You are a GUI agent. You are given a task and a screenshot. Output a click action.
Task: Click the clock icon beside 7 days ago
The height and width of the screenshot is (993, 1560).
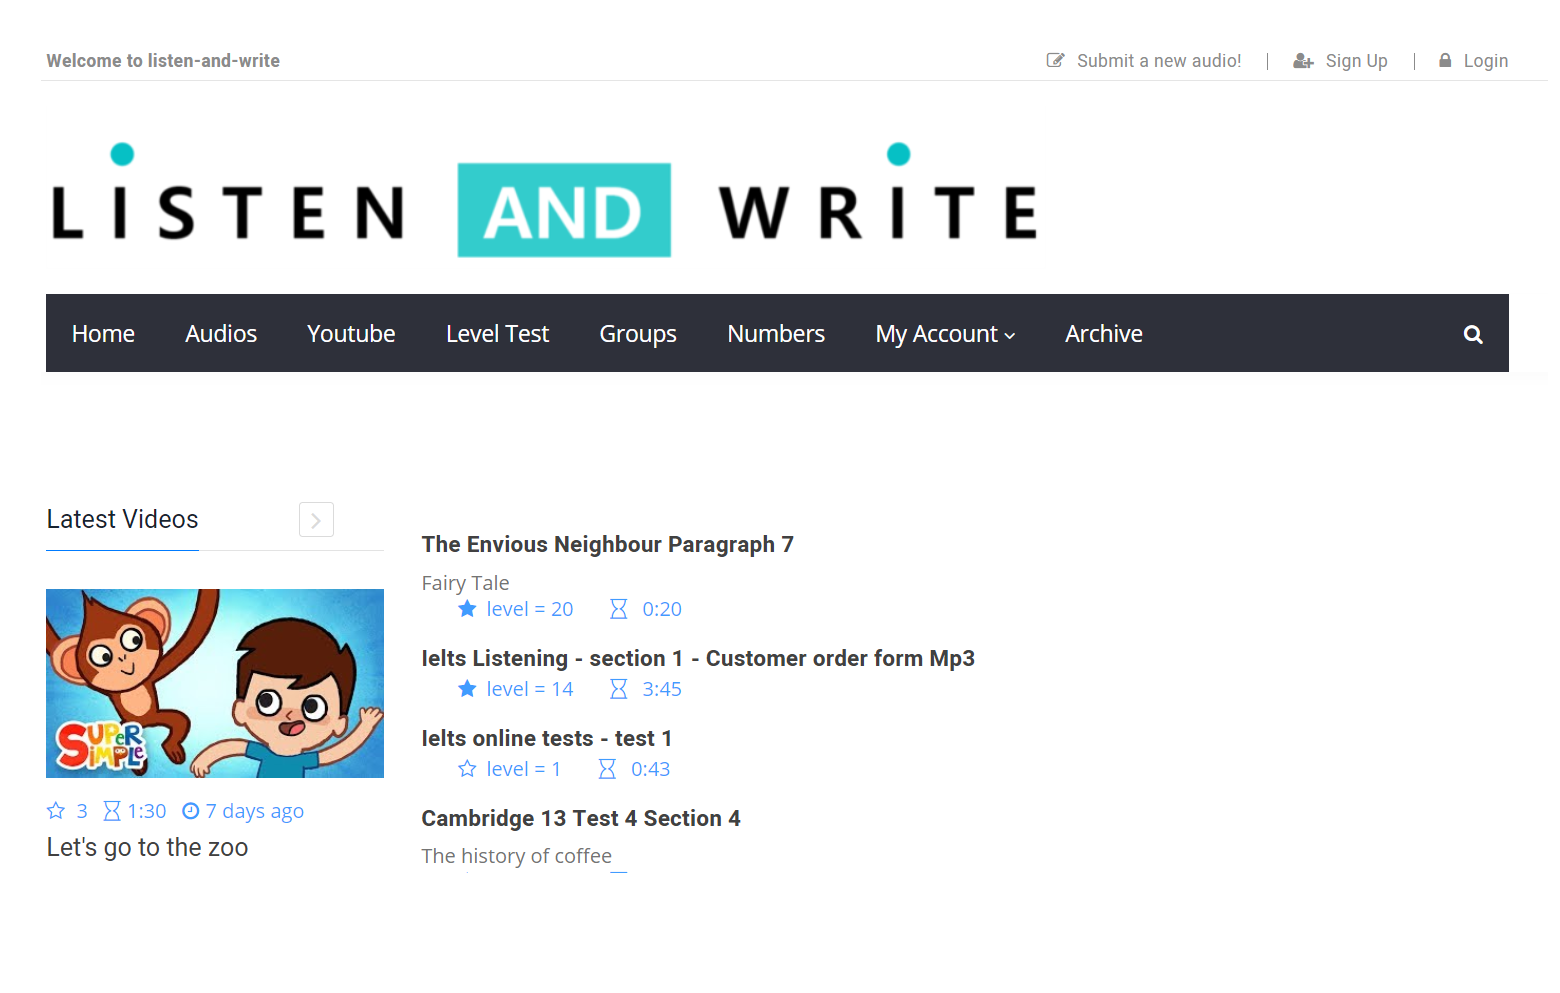tap(190, 811)
